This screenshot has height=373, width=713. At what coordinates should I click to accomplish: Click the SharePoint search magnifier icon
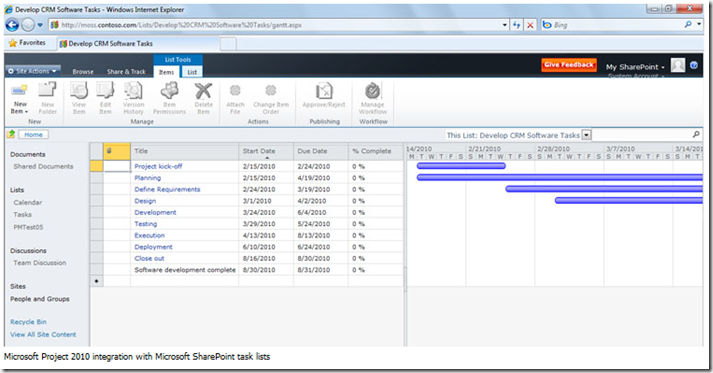(x=696, y=135)
